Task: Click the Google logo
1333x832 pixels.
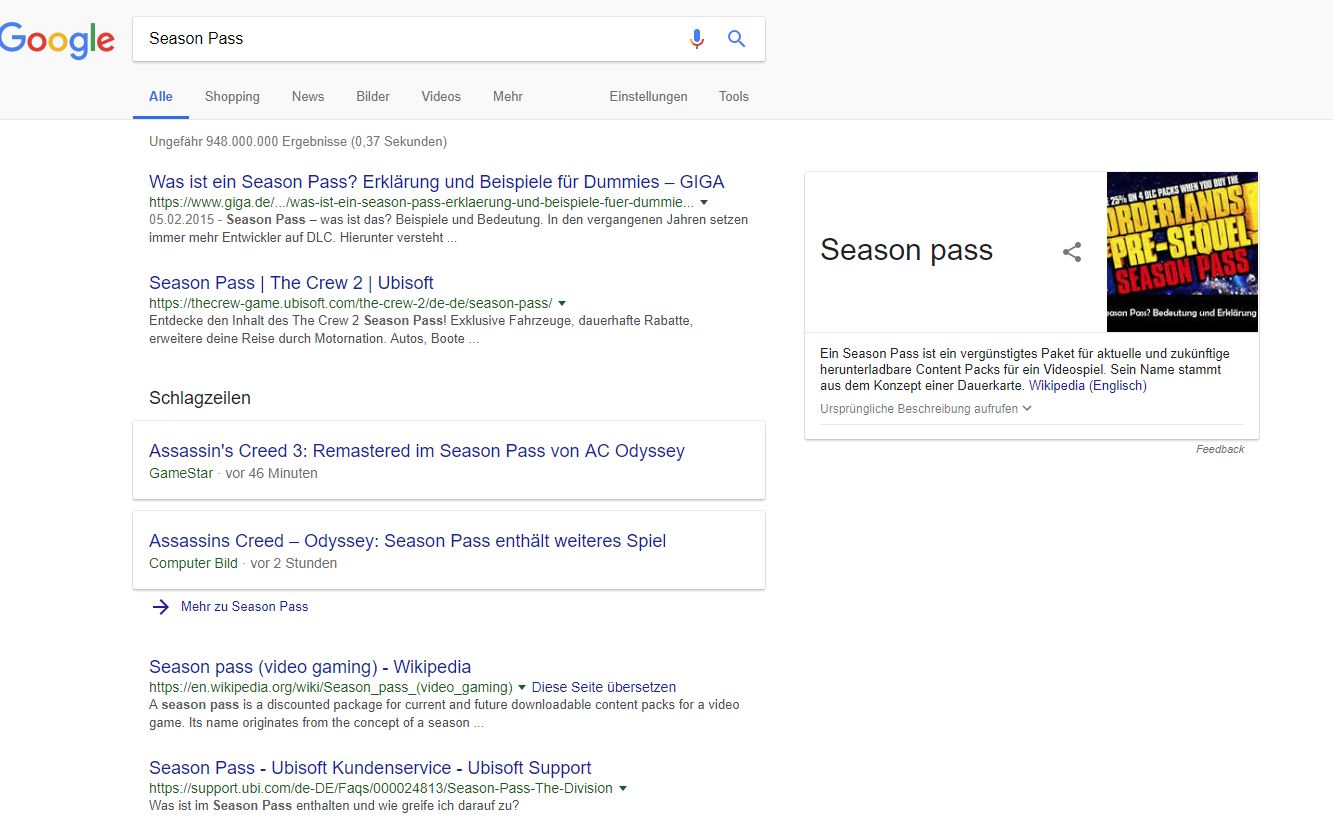Action: tap(57, 40)
